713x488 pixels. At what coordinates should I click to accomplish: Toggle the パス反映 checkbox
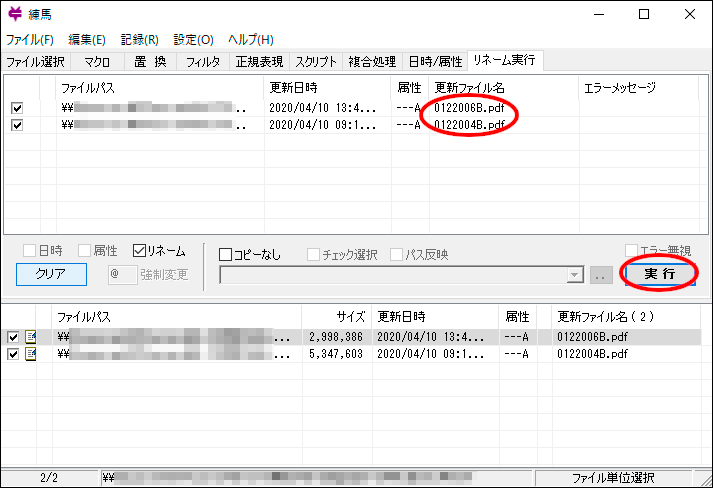tap(397, 255)
